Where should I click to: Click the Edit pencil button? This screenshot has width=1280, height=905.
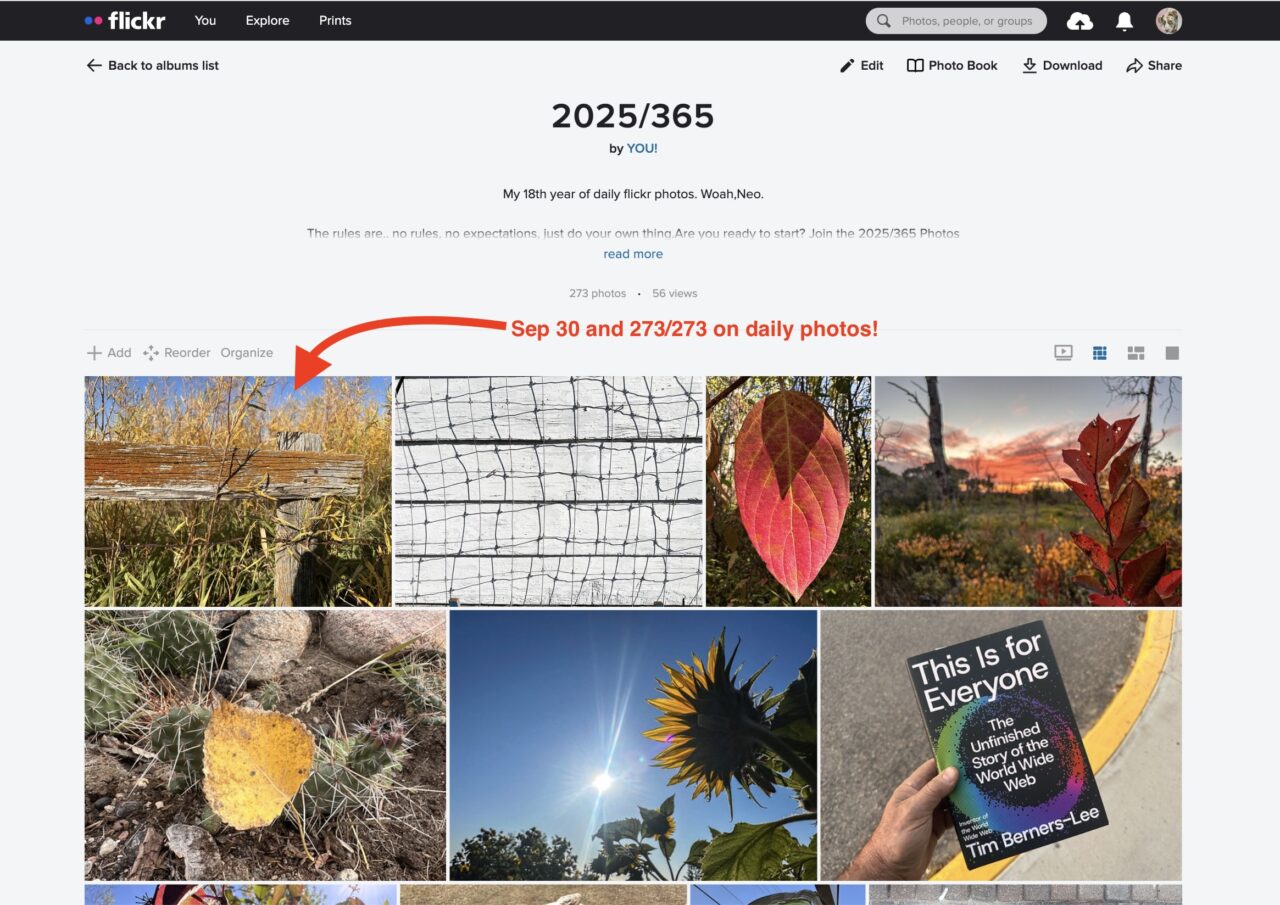tap(862, 65)
